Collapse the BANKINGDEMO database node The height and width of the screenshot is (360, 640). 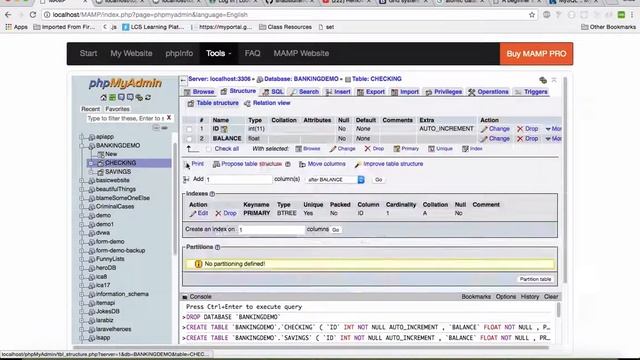pyautogui.click(x=82, y=146)
